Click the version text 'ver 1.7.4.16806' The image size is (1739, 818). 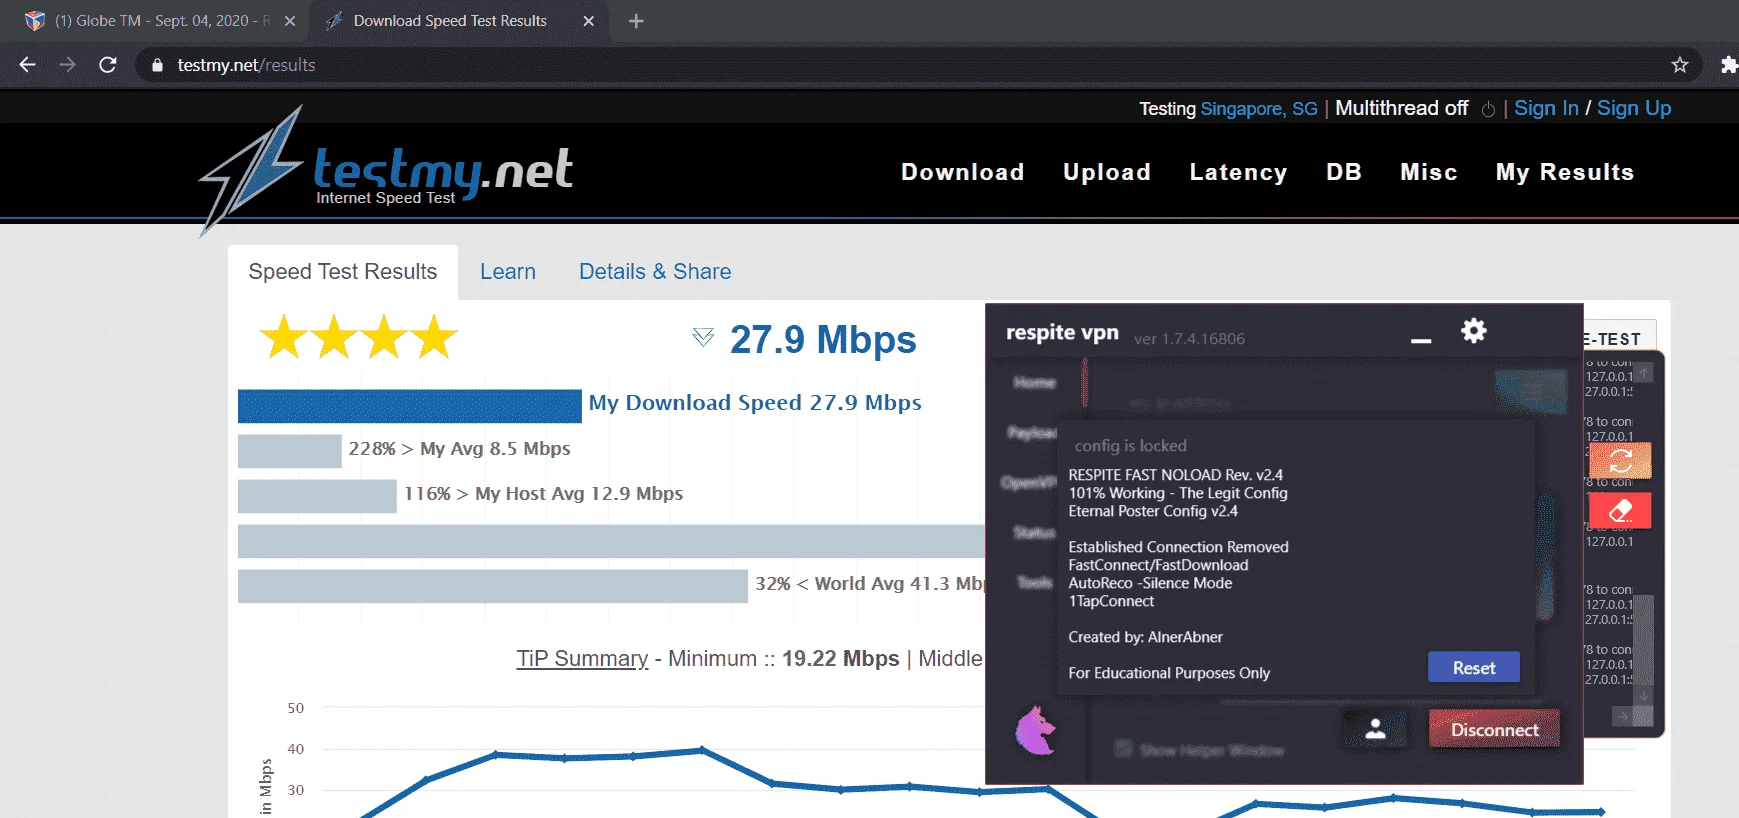tap(1189, 339)
